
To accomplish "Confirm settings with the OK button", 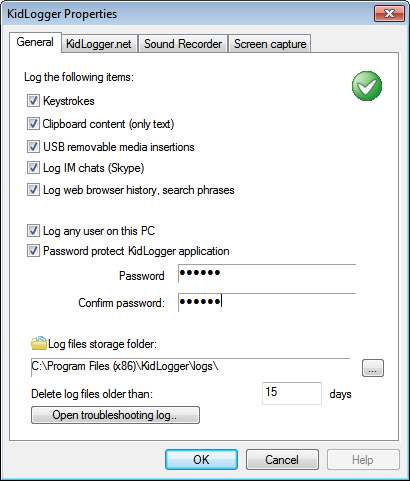I will (201, 460).
